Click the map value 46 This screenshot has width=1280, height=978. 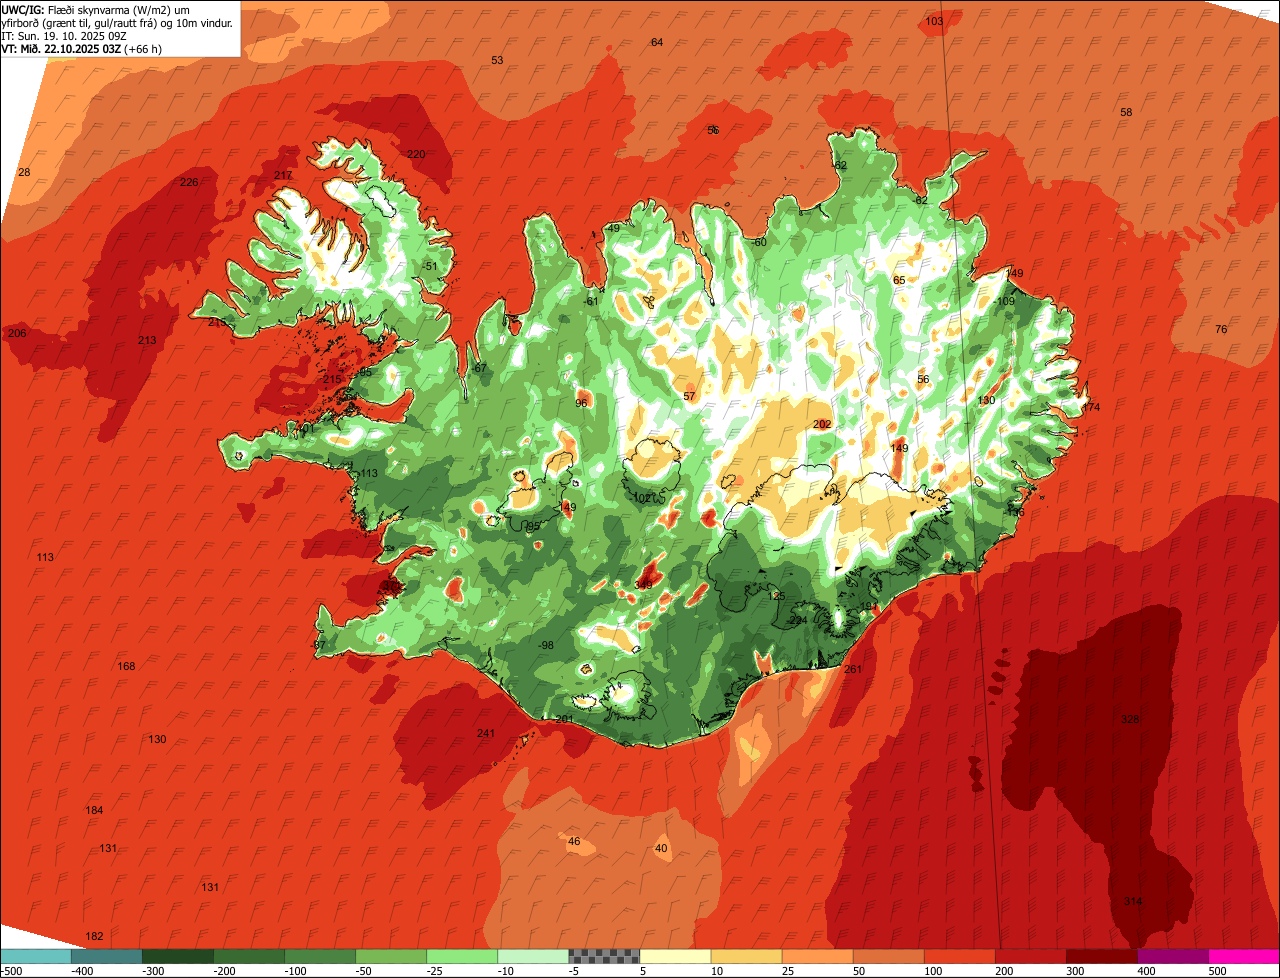point(574,841)
